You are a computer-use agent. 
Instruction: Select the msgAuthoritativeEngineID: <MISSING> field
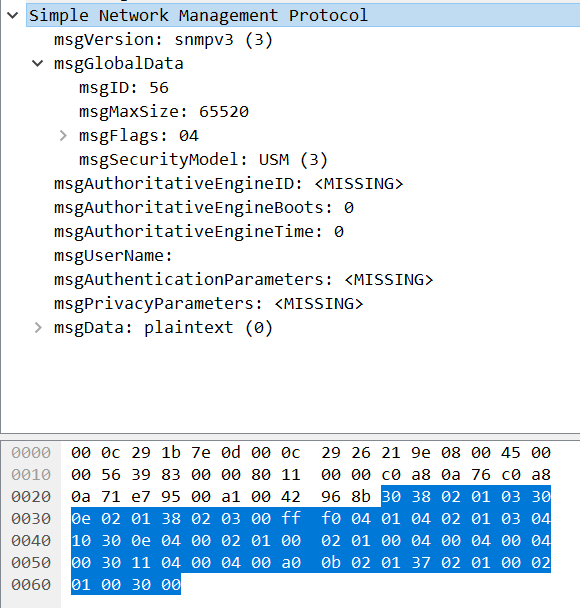(228, 184)
